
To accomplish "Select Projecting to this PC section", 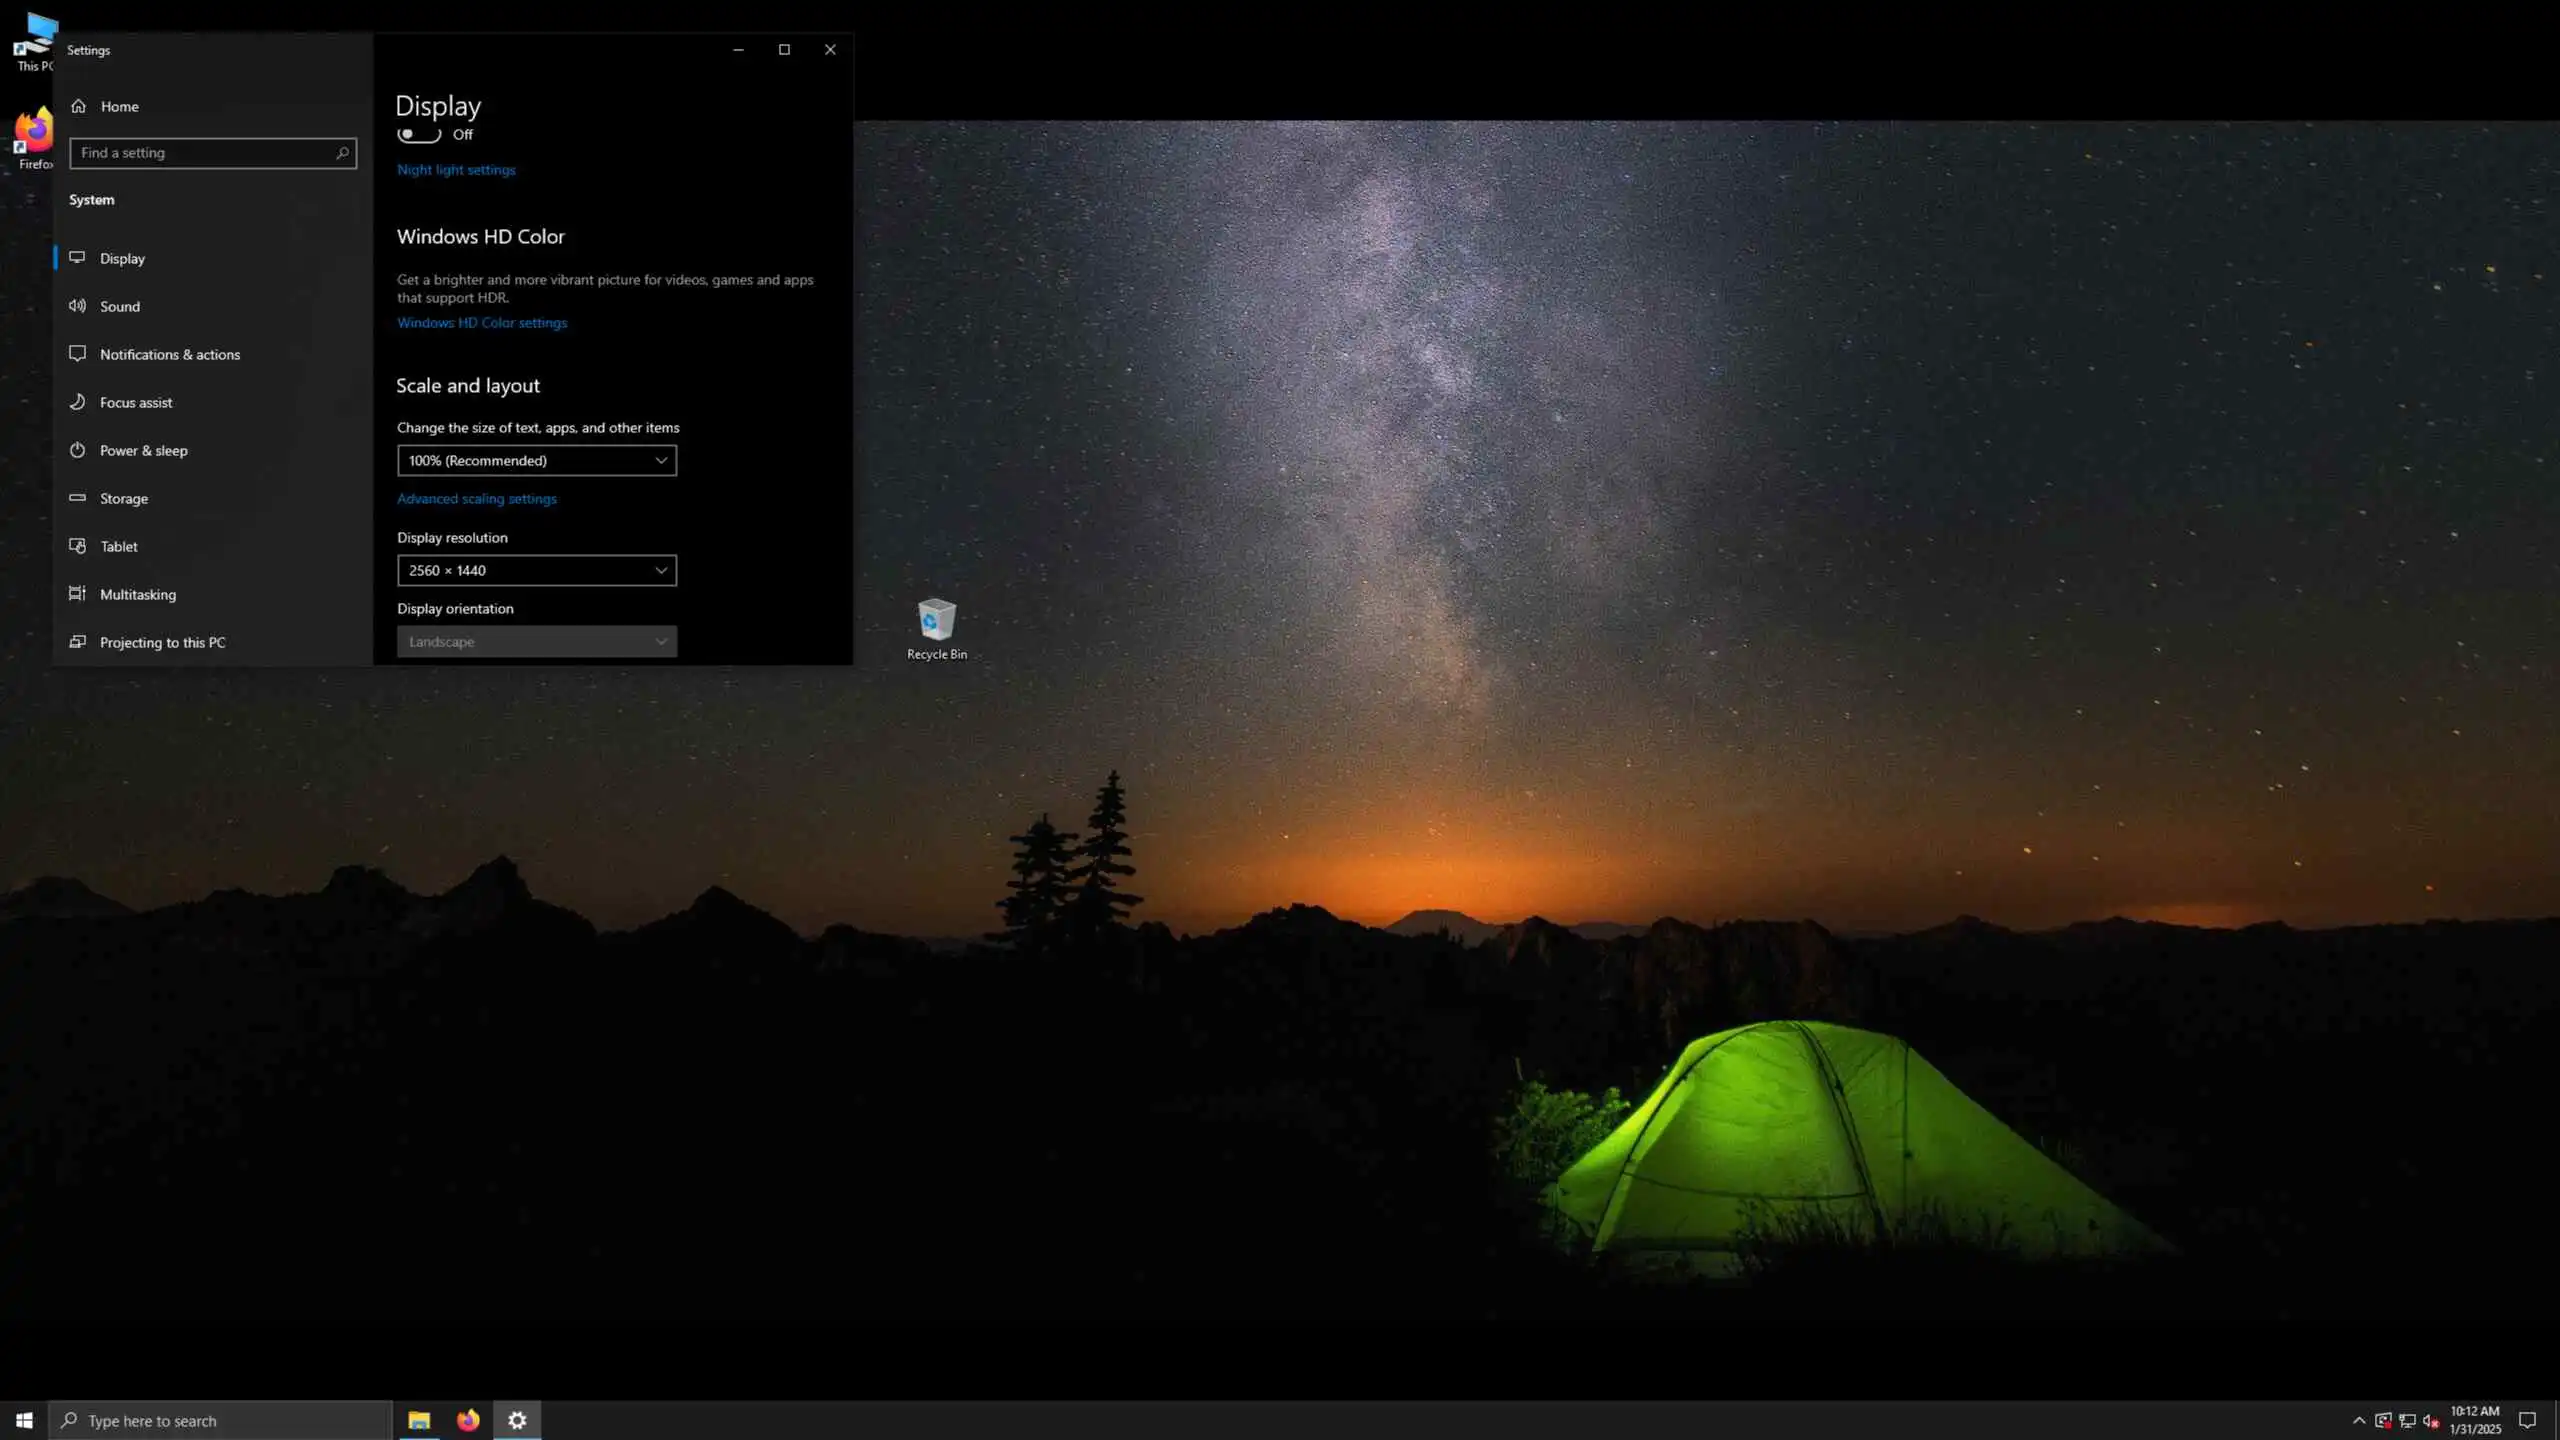I will tap(162, 642).
